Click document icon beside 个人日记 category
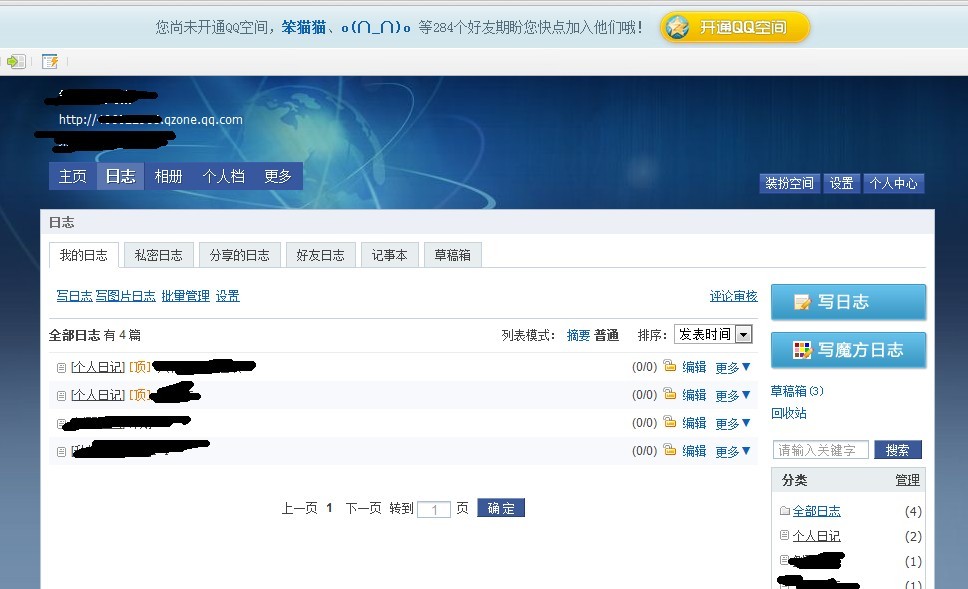The height and width of the screenshot is (589, 968). [785, 535]
